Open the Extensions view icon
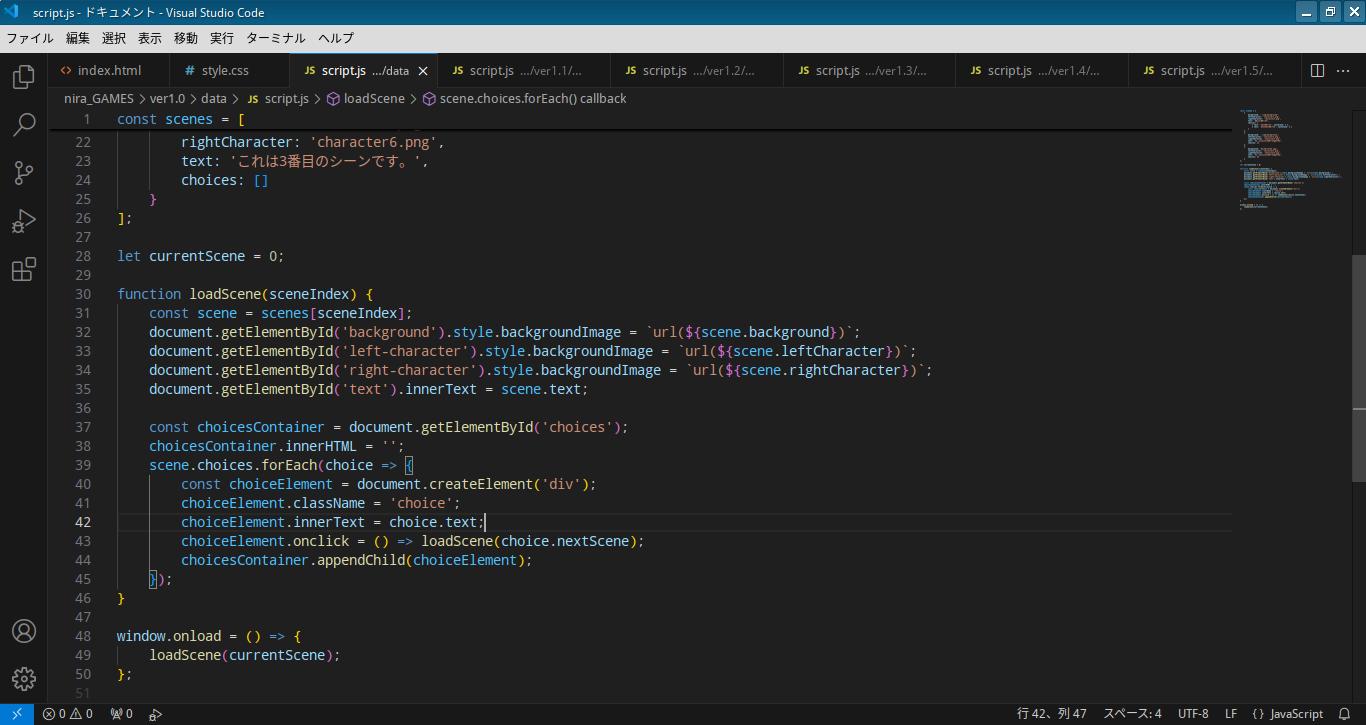Viewport: 1366px width, 725px height. tap(24, 269)
